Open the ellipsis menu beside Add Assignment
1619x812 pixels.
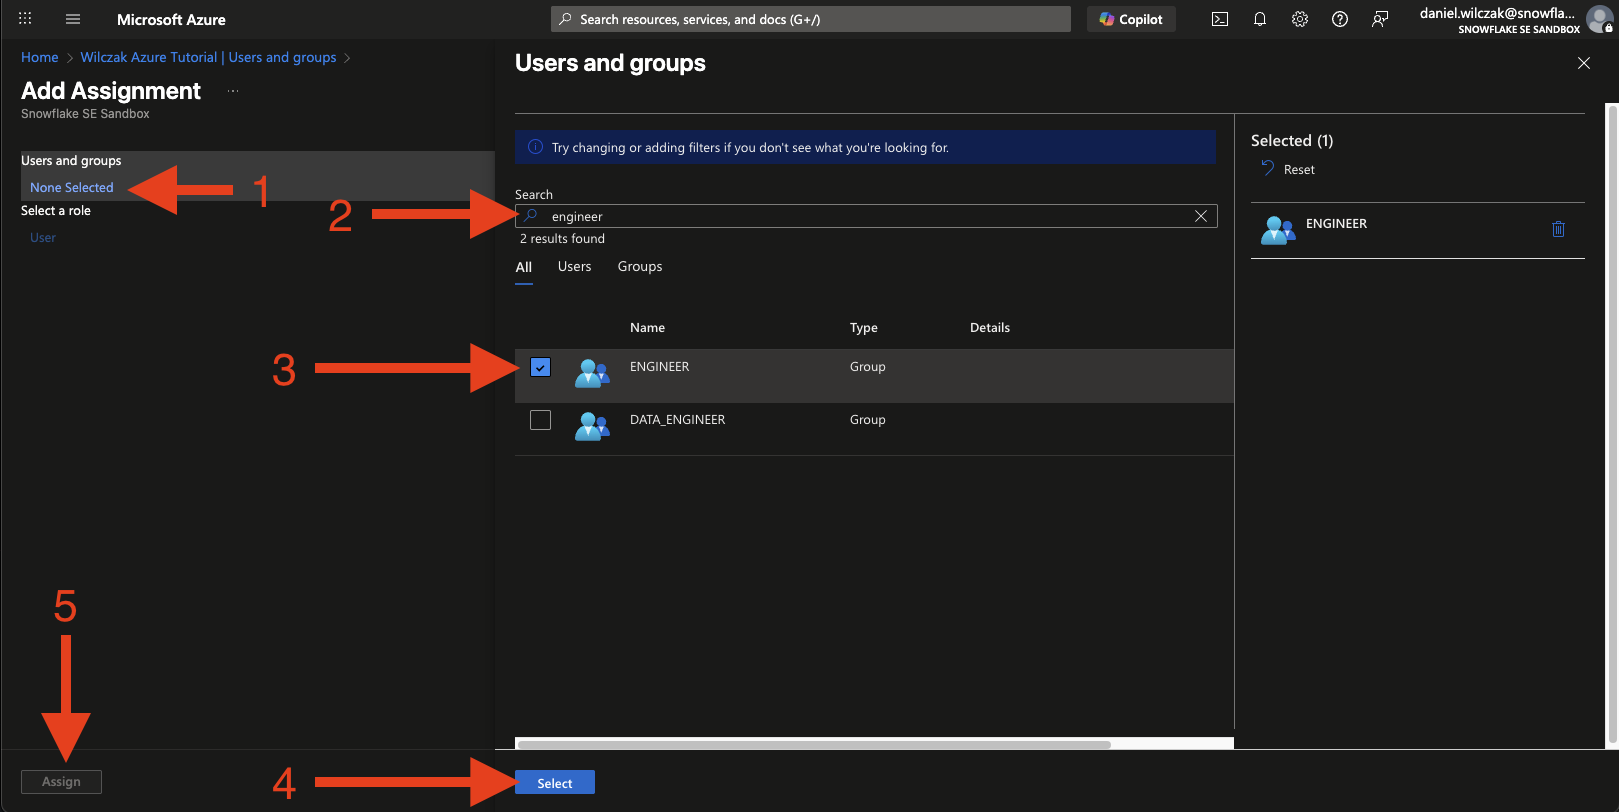(233, 91)
